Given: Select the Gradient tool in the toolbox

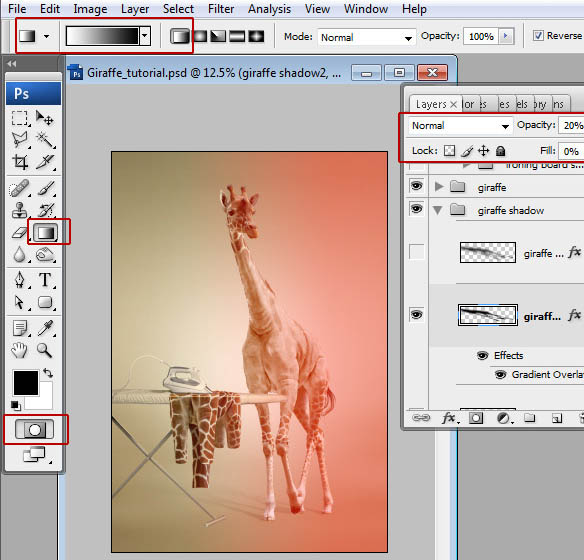Looking at the screenshot, I should tap(45, 232).
